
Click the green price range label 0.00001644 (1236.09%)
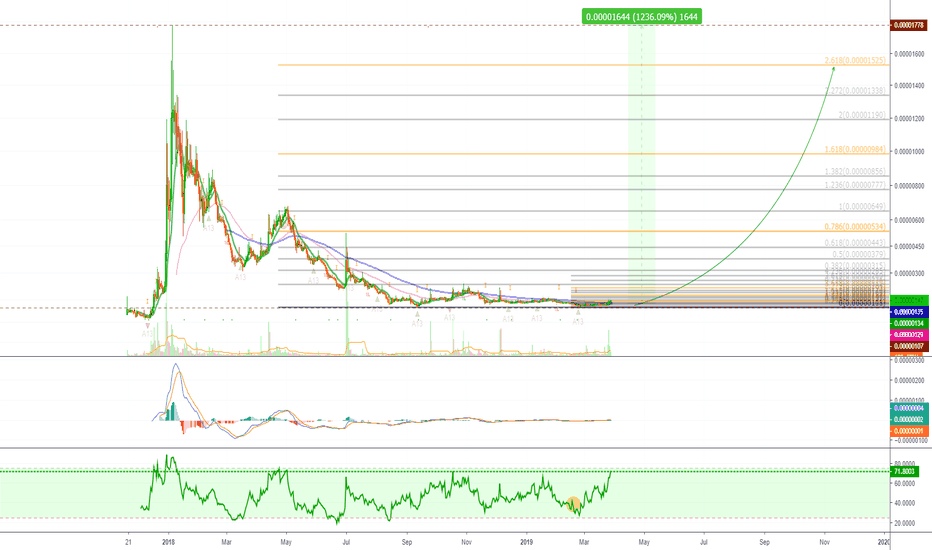(642, 17)
